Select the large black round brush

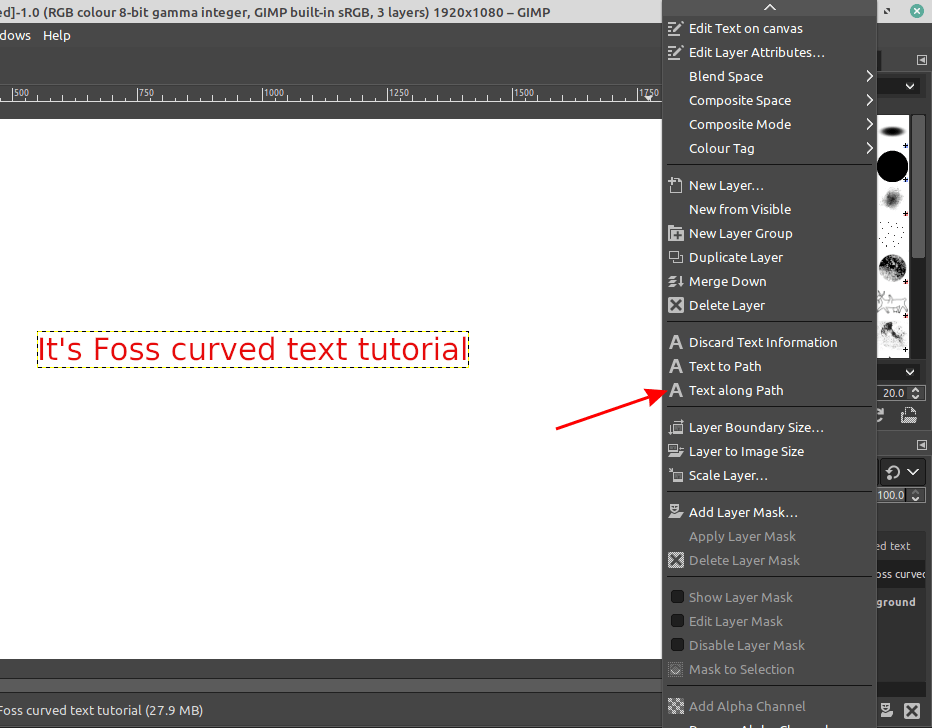(x=892, y=167)
